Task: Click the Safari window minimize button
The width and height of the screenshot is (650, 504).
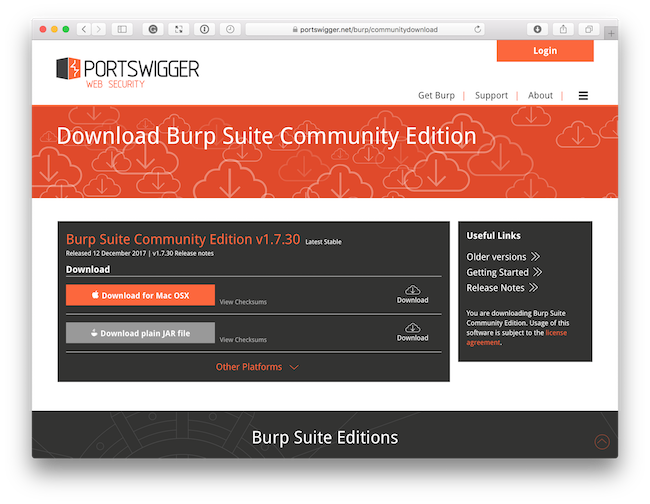Action: pyautogui.click(x=54, y=29)
